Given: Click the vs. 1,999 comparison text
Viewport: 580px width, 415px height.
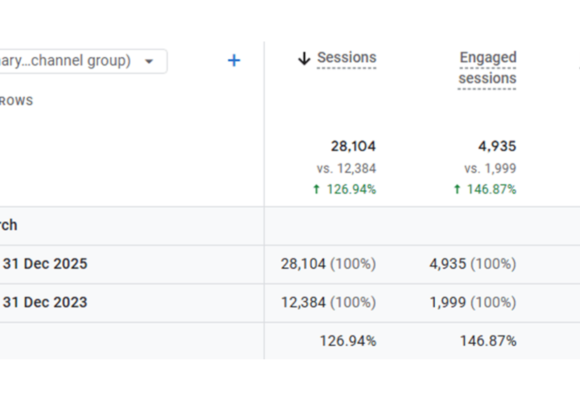Looking at the screenshot, I should [490, 169].
